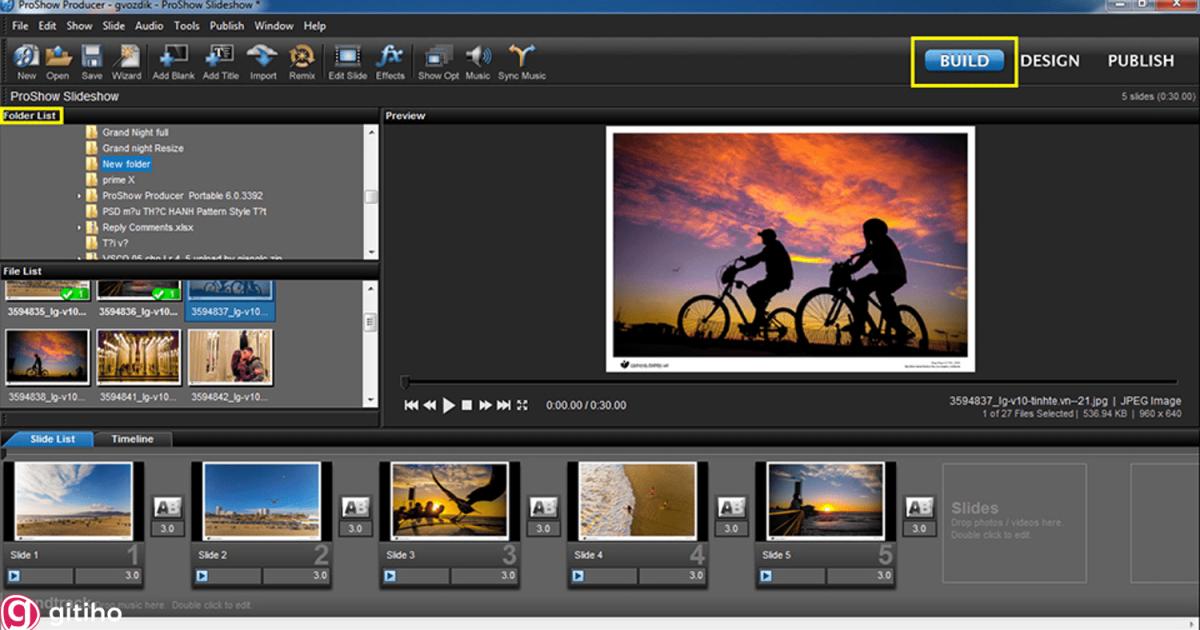Switch to the DESIGN workspace

(1050, 61)
